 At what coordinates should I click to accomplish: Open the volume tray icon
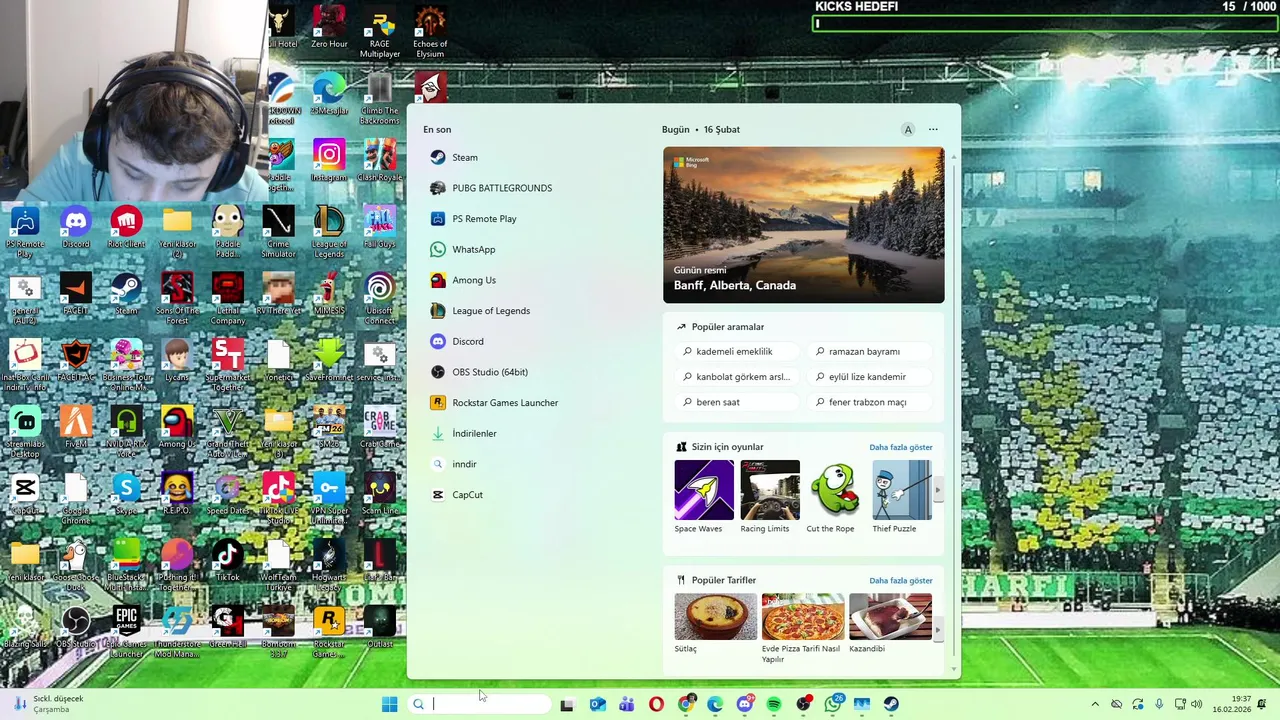point(1197,704)
